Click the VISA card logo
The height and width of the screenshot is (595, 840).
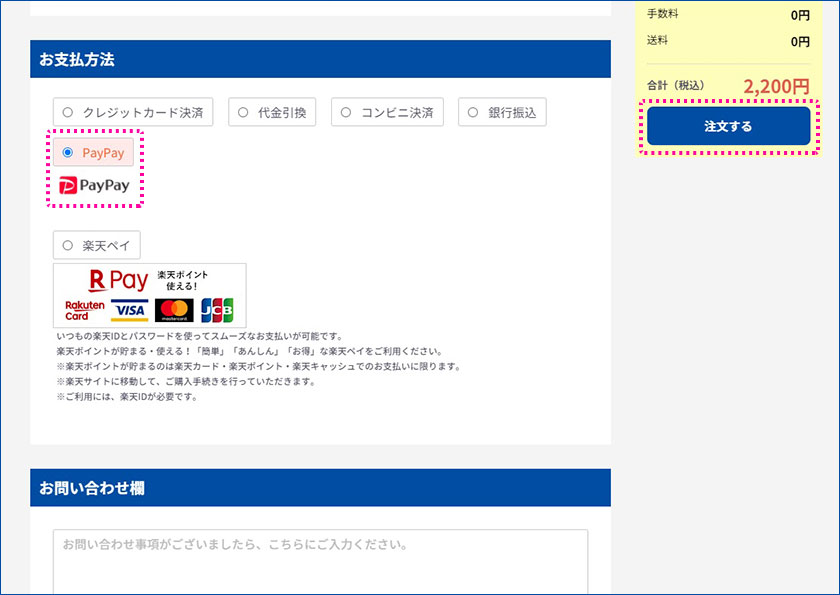click(x=130, y=311)
